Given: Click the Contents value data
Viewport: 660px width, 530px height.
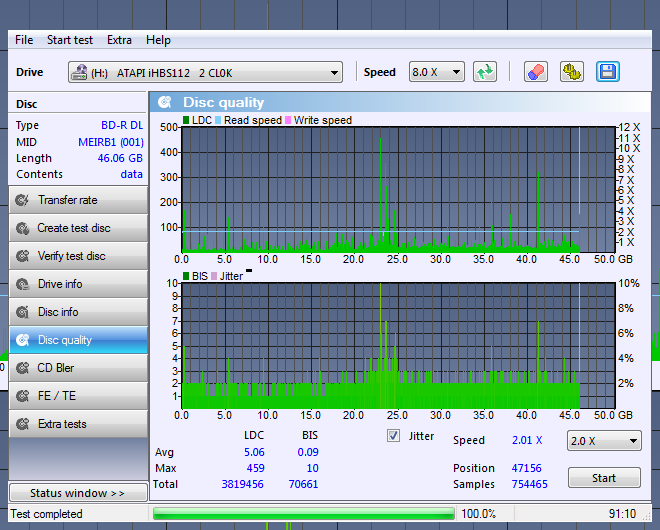Looking at the screenshot, I should (132, 174).
